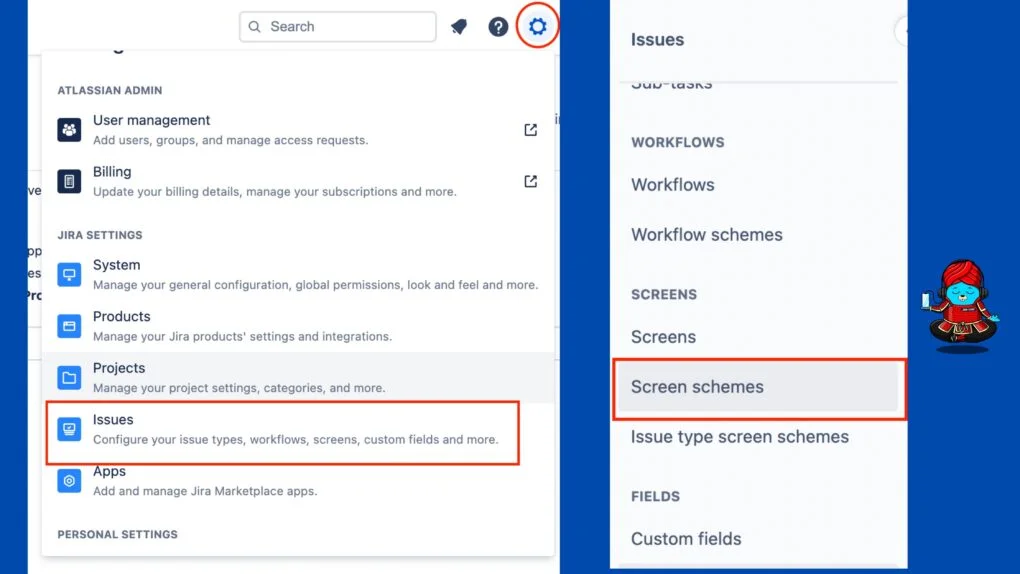Click the JIRA SETTINGS section label
Screen dimensions: 1020x574
[100, 235]
